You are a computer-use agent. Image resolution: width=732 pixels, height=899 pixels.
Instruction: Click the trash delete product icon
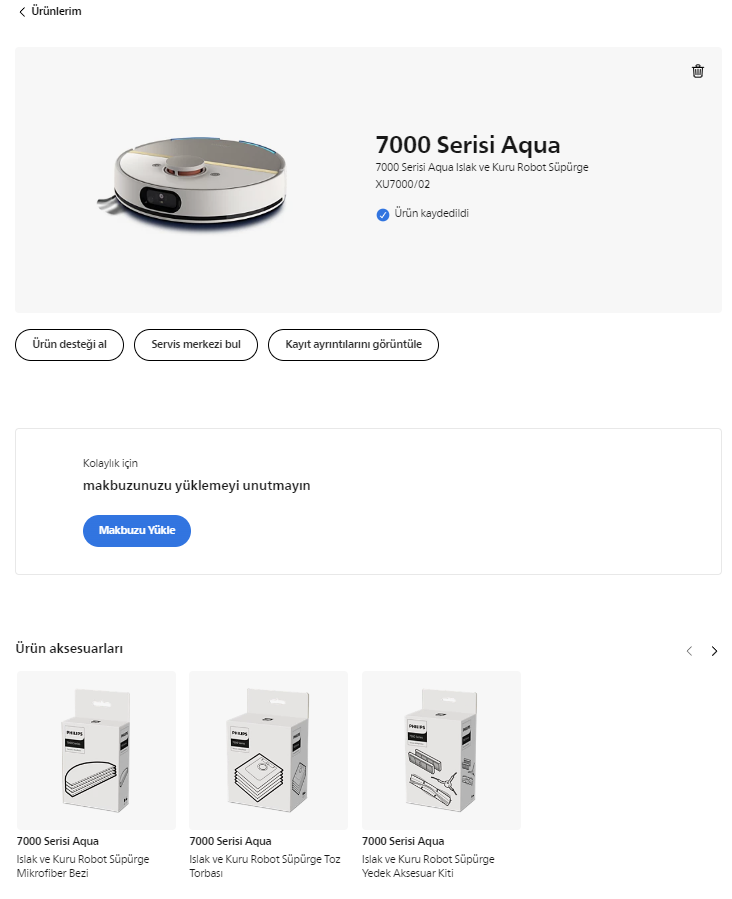point(698,71)
